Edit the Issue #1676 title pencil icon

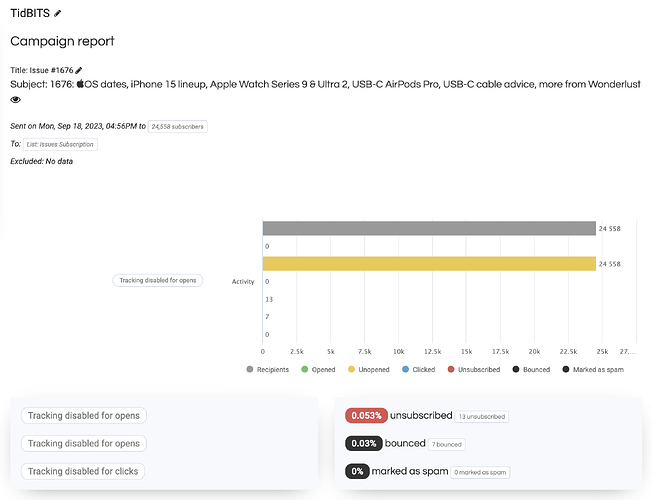(79, 70)
